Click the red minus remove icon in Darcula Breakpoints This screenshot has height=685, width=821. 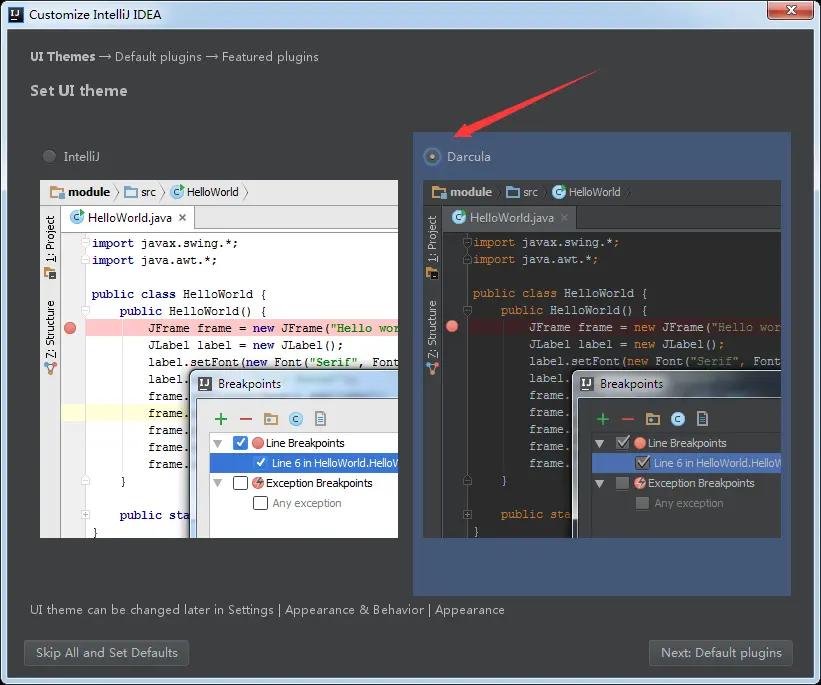point(628,419)
